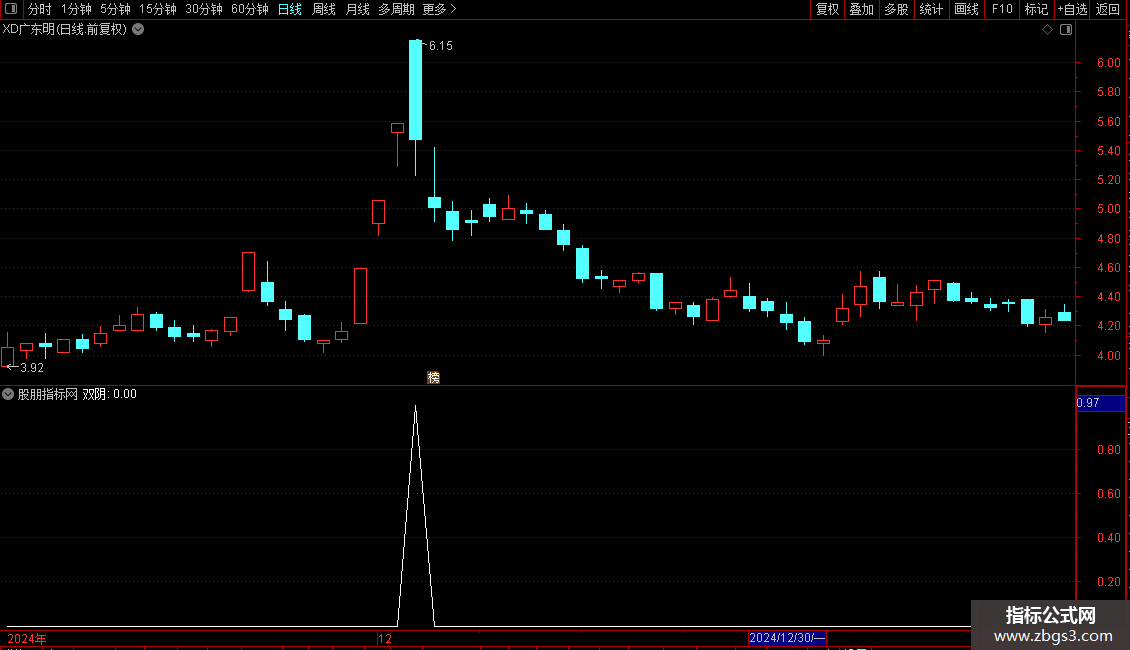
Task: Click the 双阴 indicator spike peak
Action: (416, 408)
